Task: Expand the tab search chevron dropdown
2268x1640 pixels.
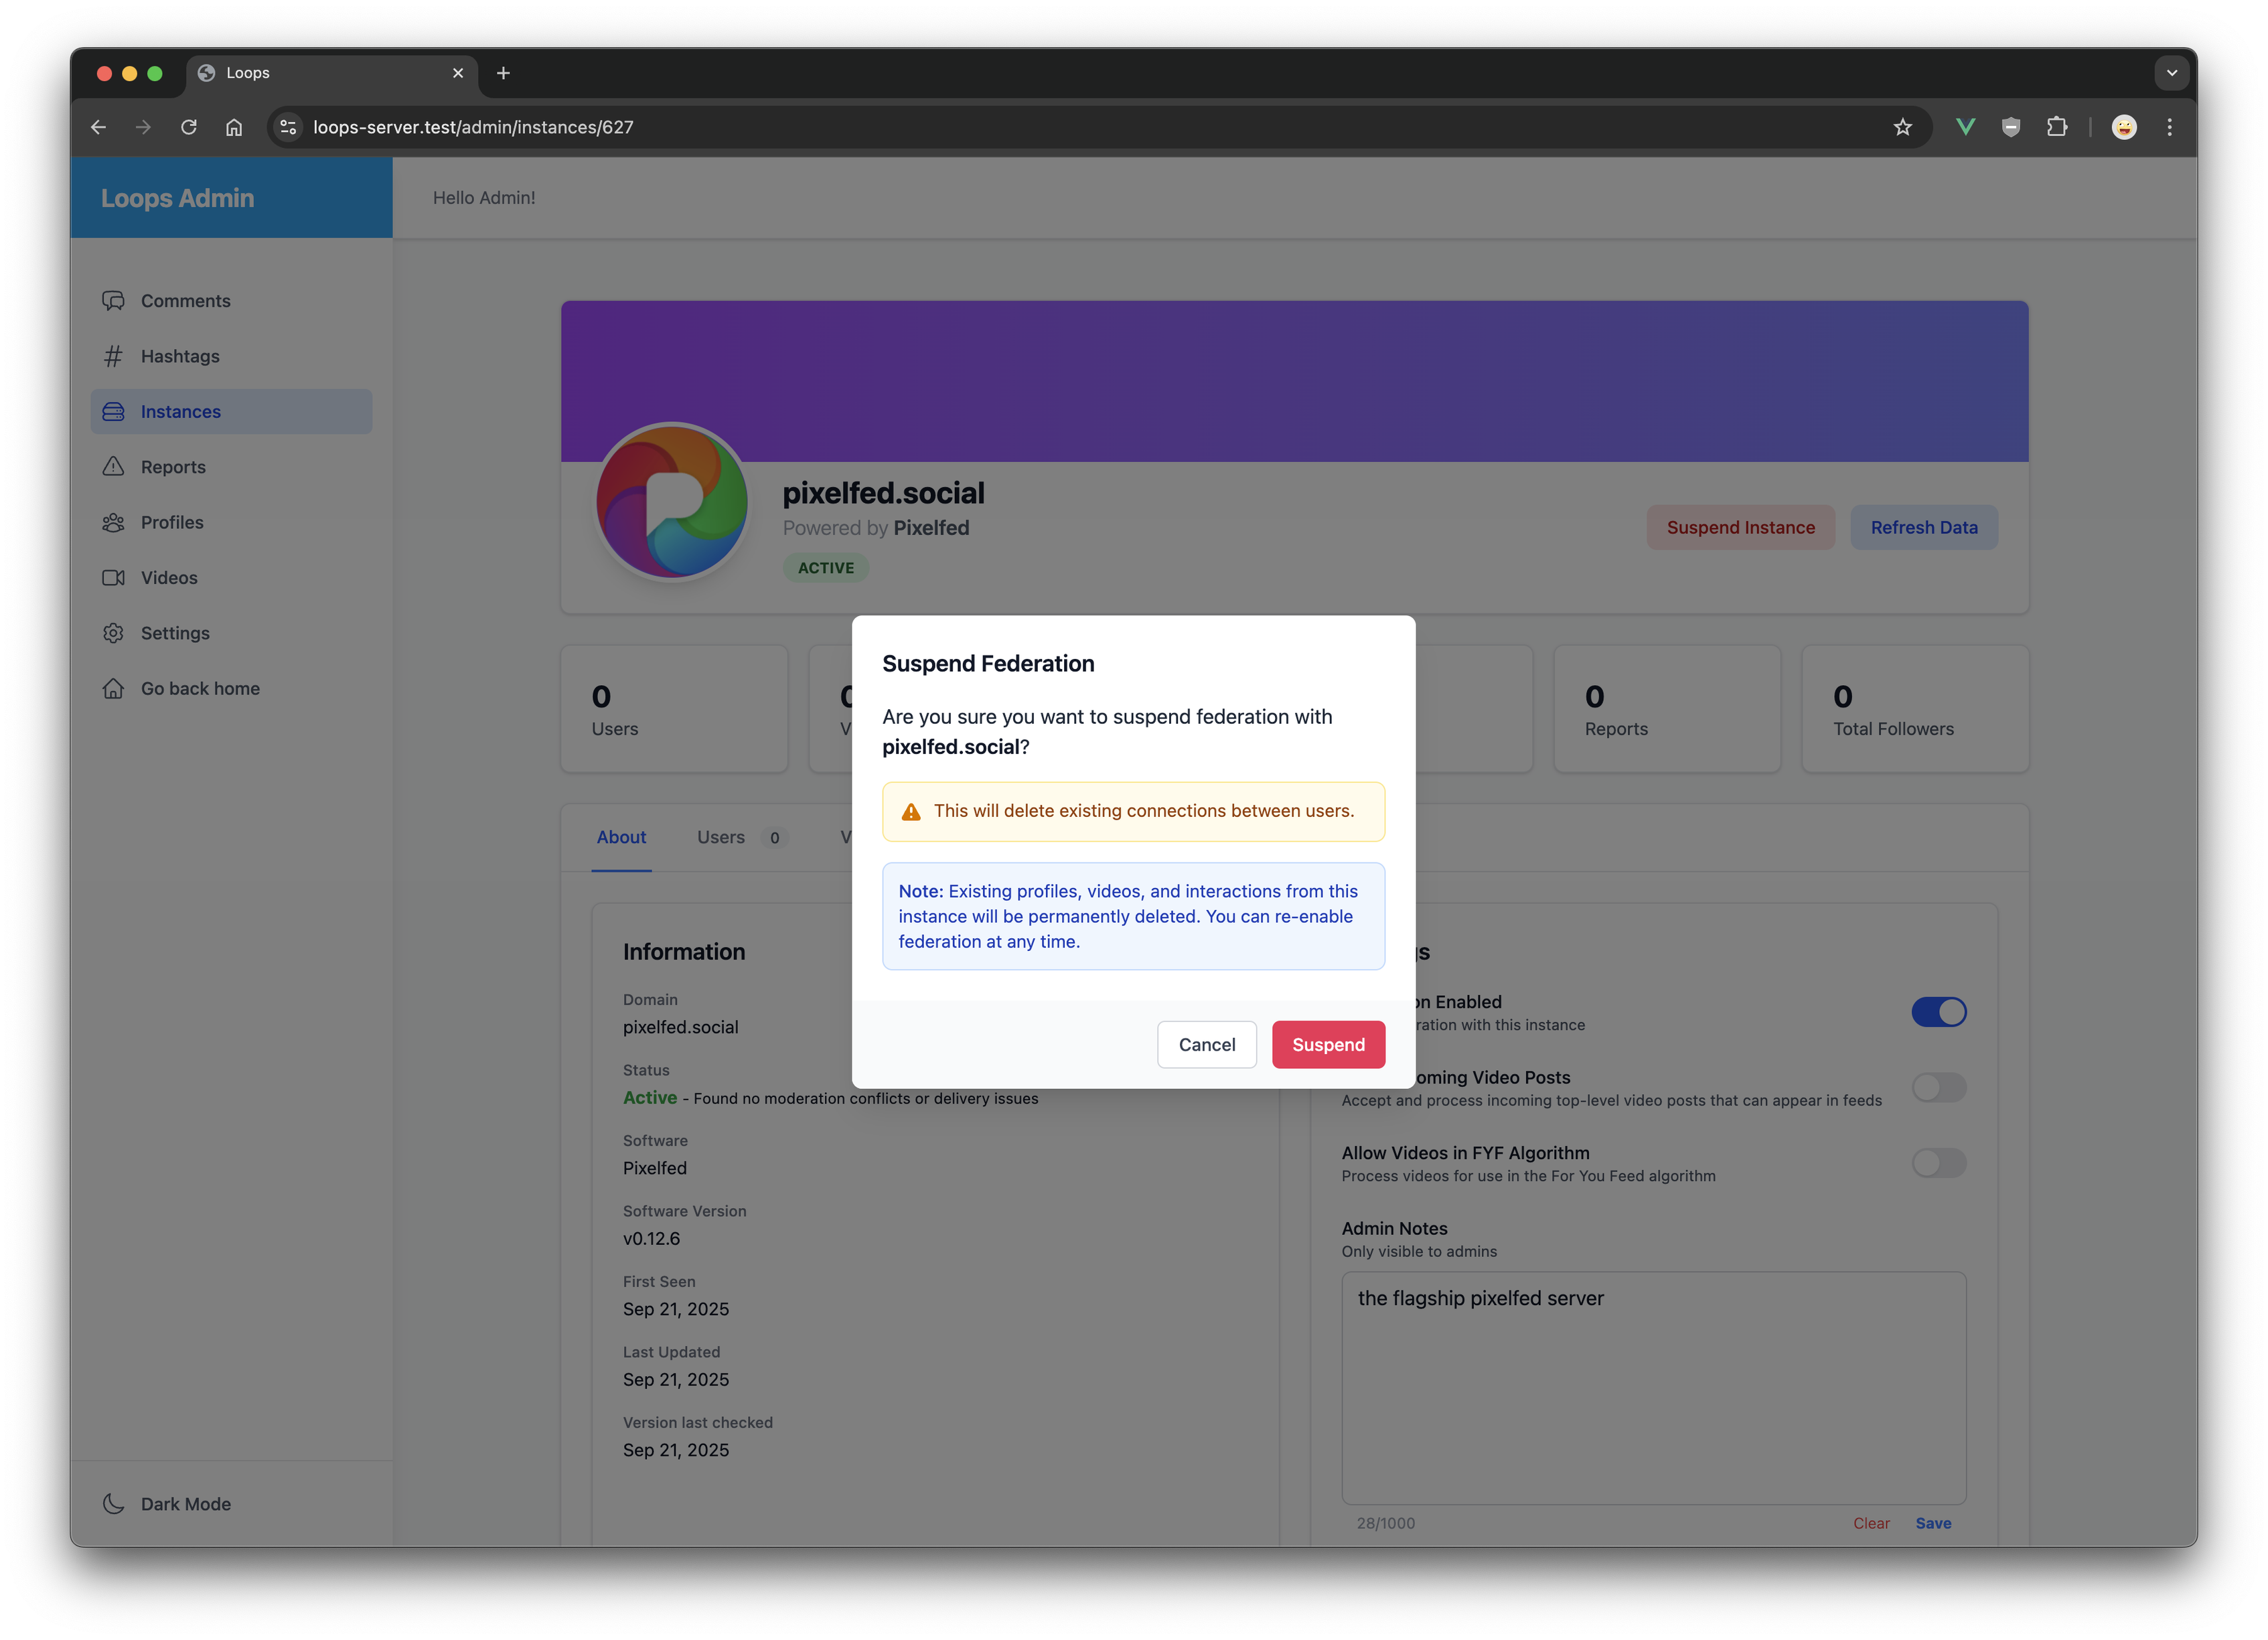Action: tap(2171, 73)
